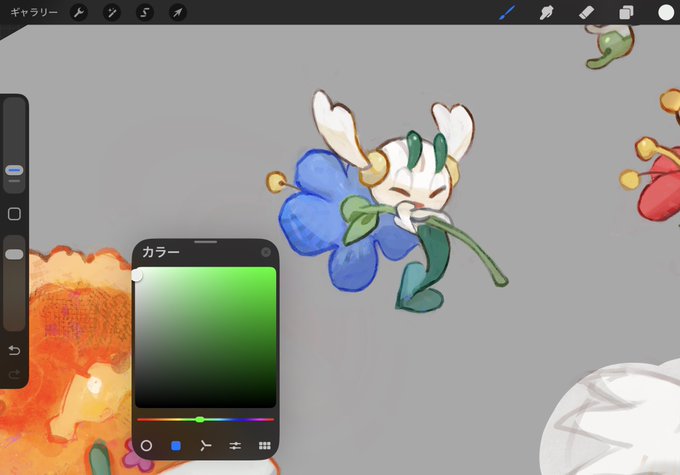Select the Smudge finger tool
Image resolution: width=680 pixels, height=475 pixels.
(x=546, y=13)
